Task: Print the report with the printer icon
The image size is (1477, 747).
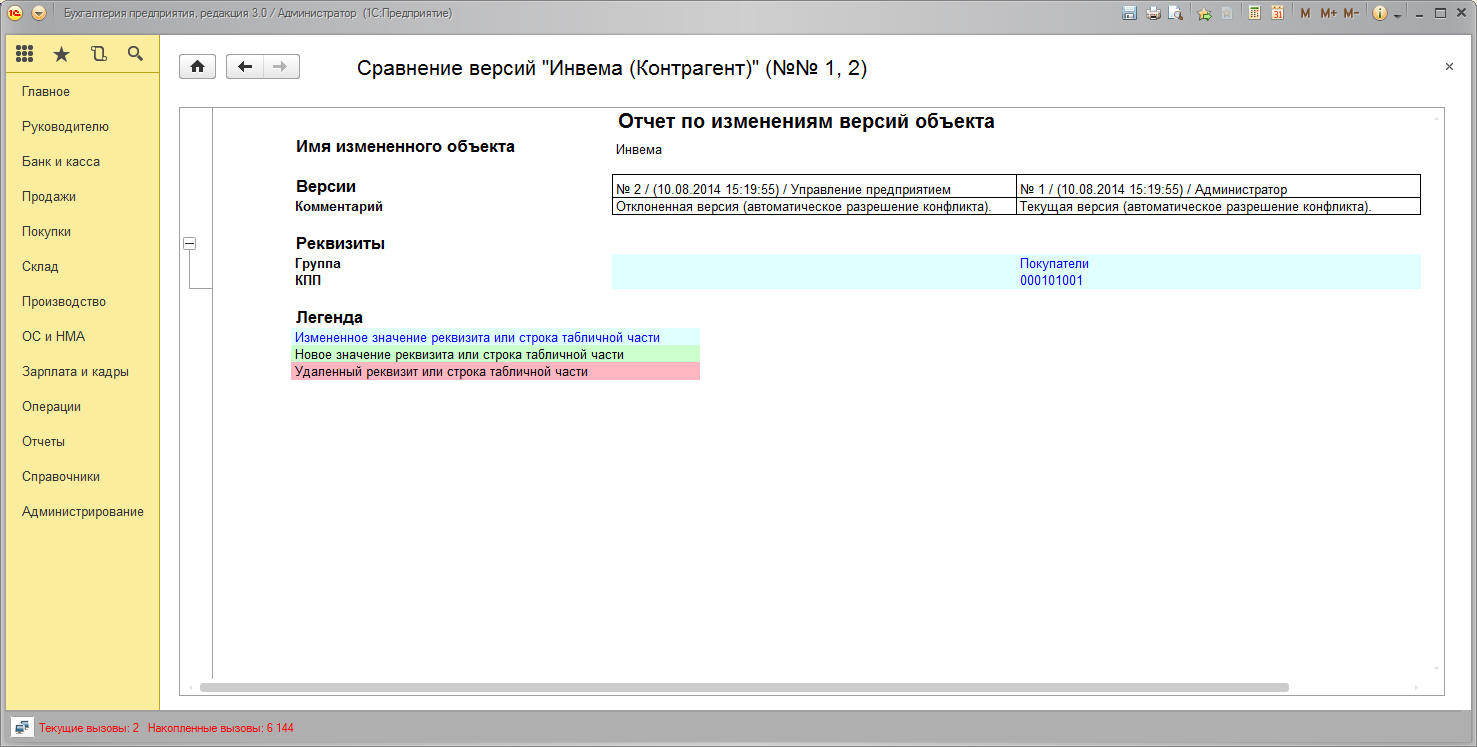Action: click(1153, 13)
